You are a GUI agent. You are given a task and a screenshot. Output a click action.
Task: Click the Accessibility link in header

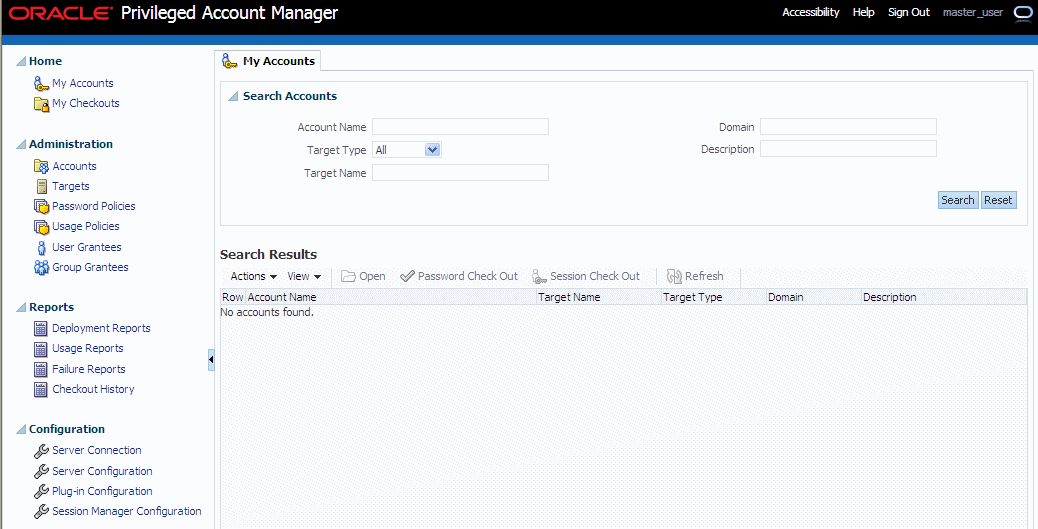[x=810, y=12]
